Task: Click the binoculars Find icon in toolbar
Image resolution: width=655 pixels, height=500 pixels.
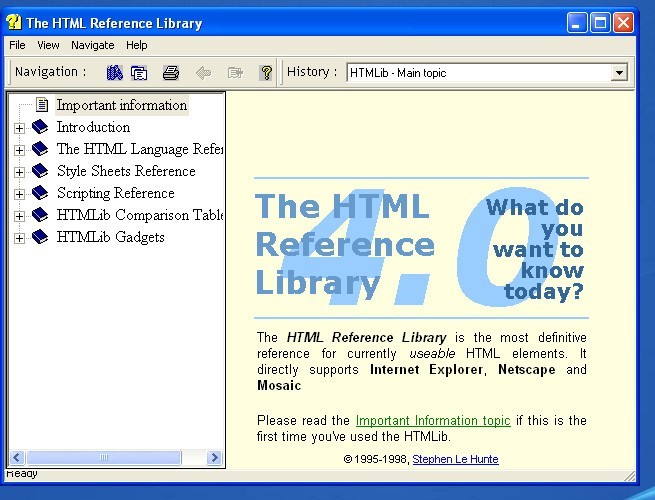Action: click(114, 73)
